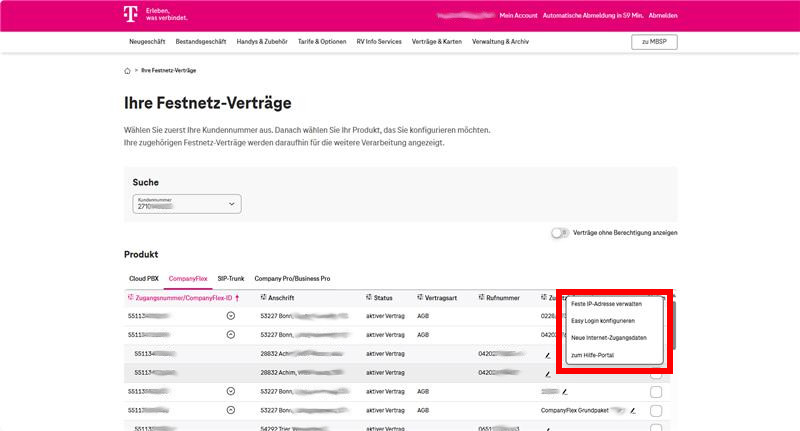Choose Easy Login konfigurieren

603,321
